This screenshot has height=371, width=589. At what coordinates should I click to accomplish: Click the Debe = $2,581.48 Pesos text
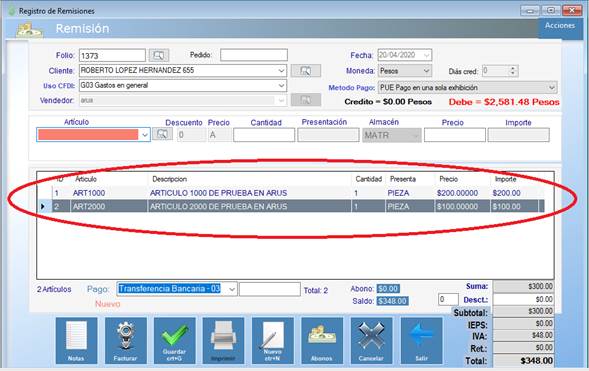504,102
